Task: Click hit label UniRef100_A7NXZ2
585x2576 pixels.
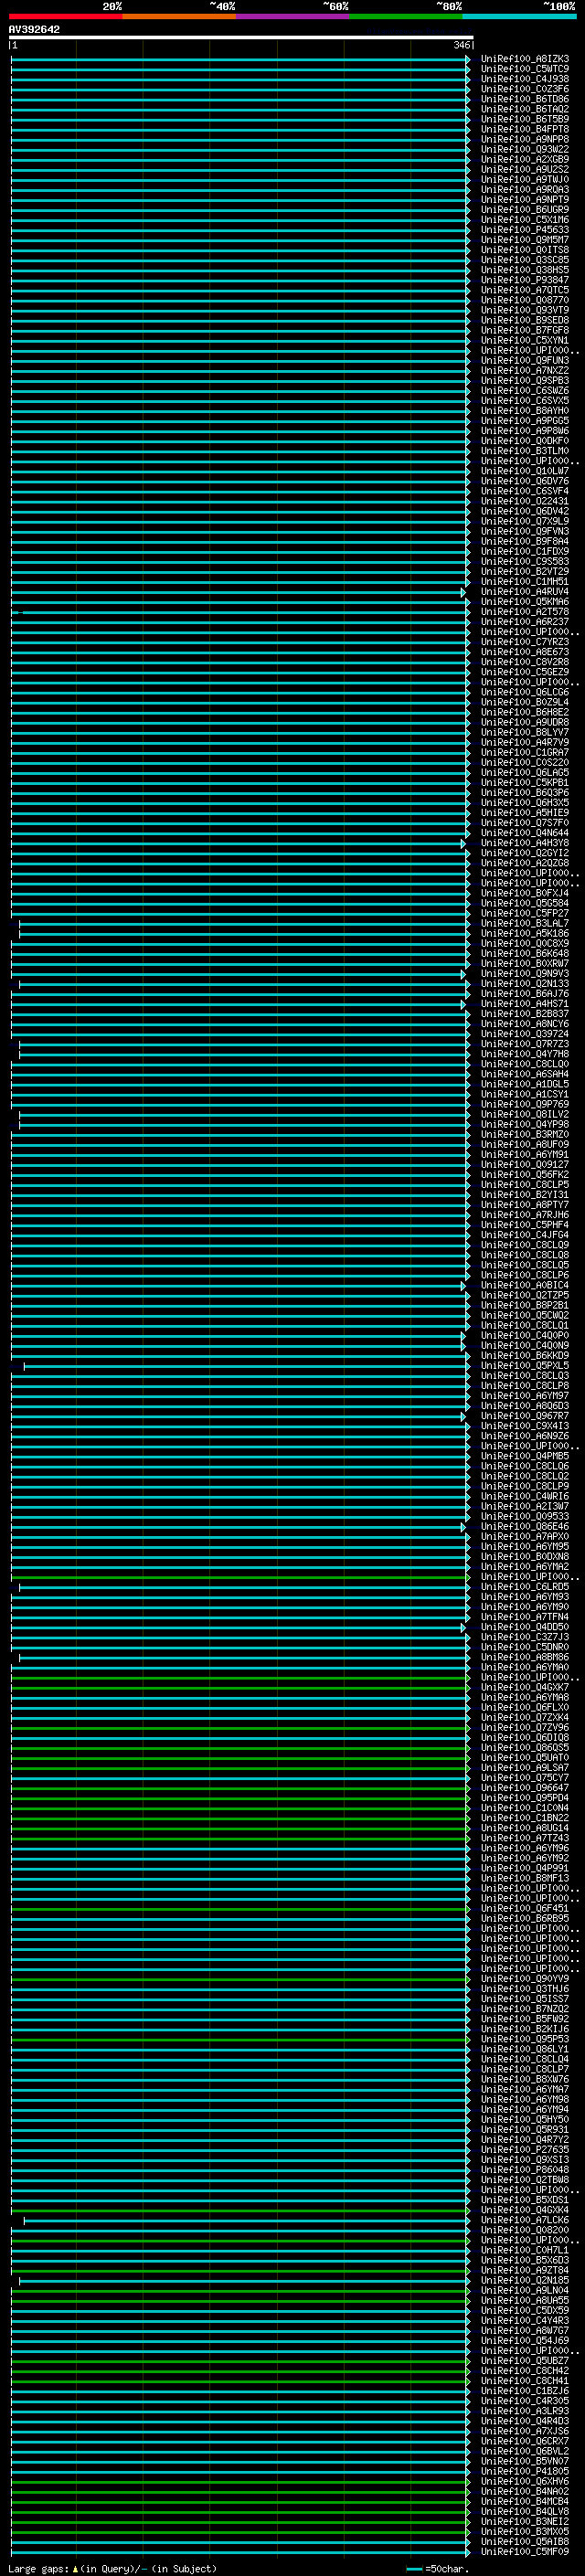Action: [x=525, y=370]
